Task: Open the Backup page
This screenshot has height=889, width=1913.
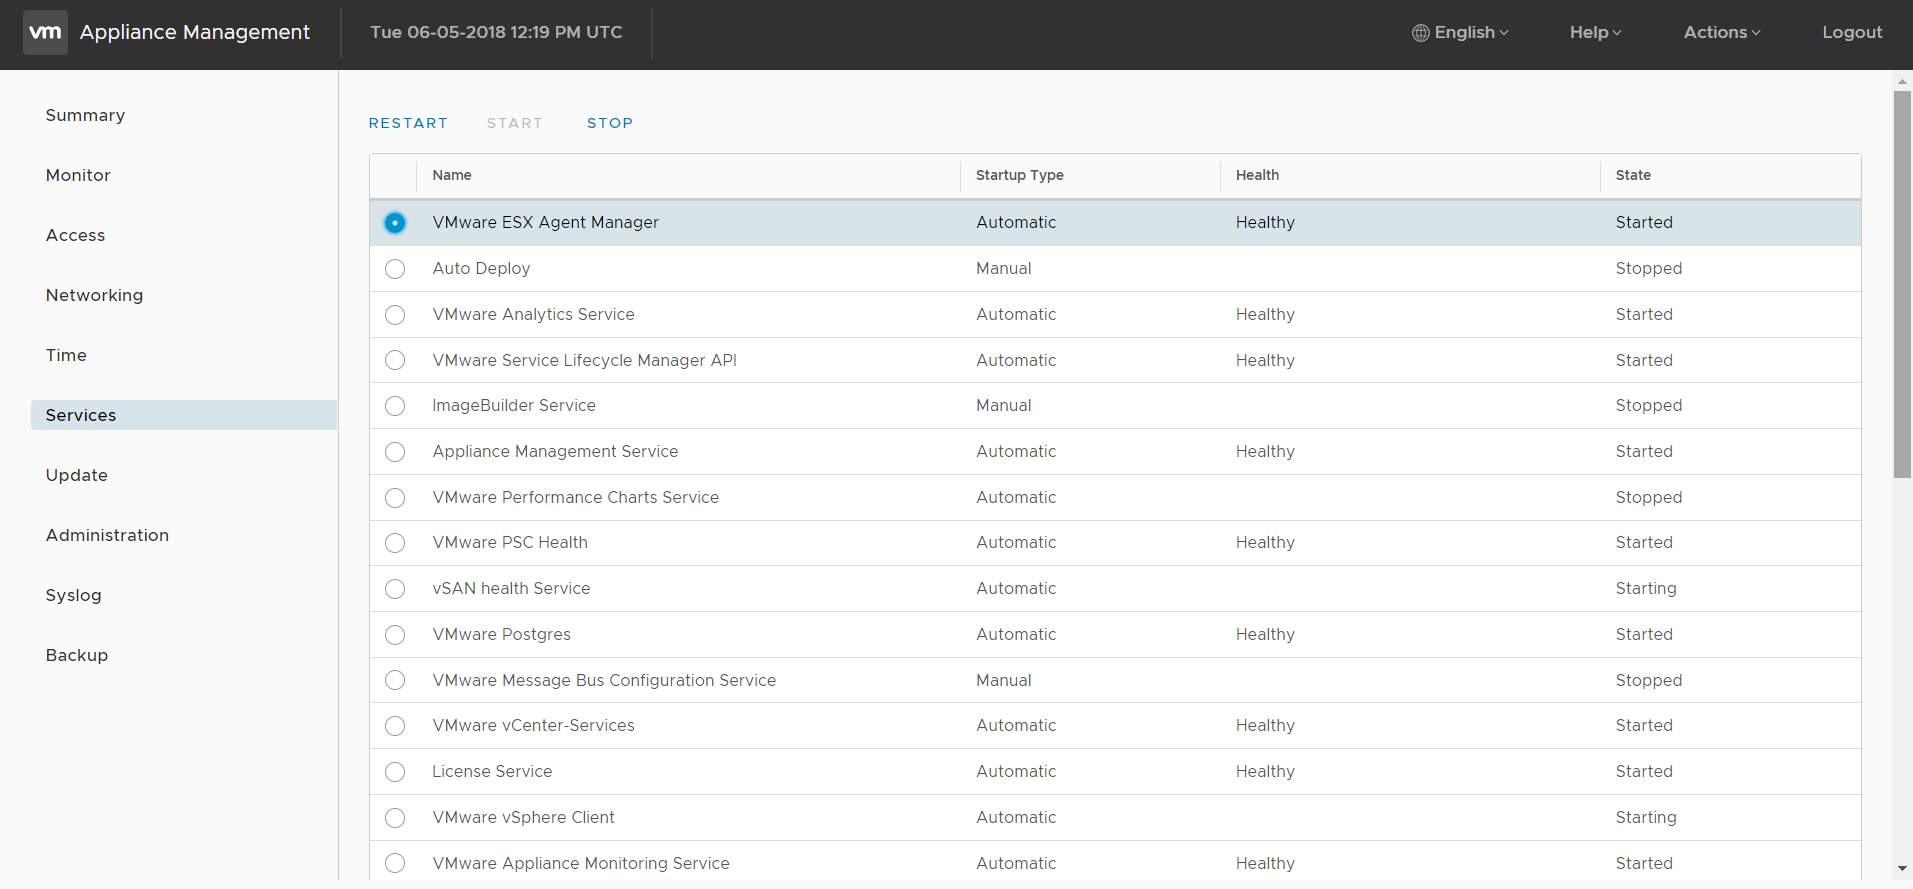Action: click(76, 655)
